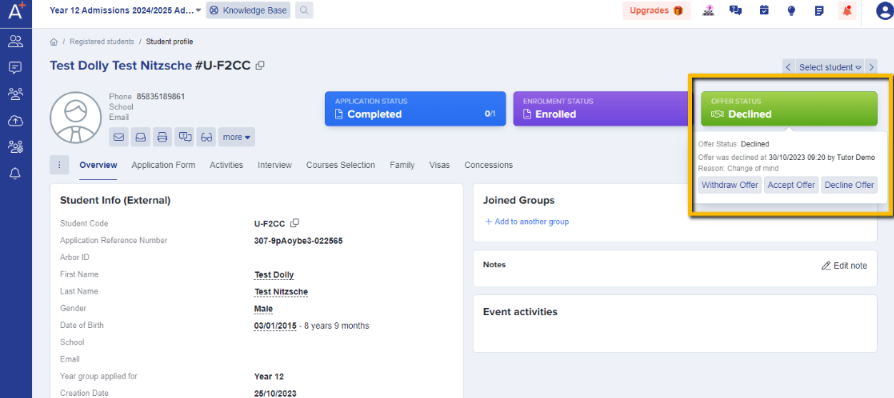
Task: Click the A+ logo in sidebar
Action: pyautogui.click(x=16, y=10)
